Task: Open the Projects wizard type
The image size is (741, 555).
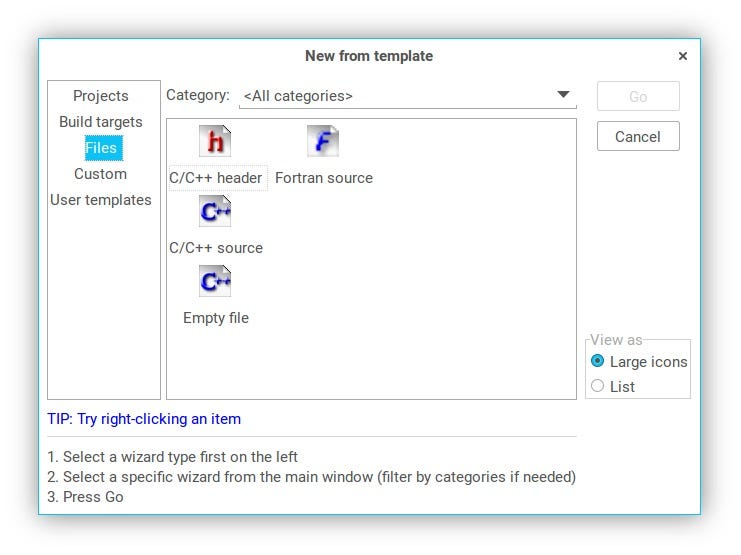Action: (101, 96)
